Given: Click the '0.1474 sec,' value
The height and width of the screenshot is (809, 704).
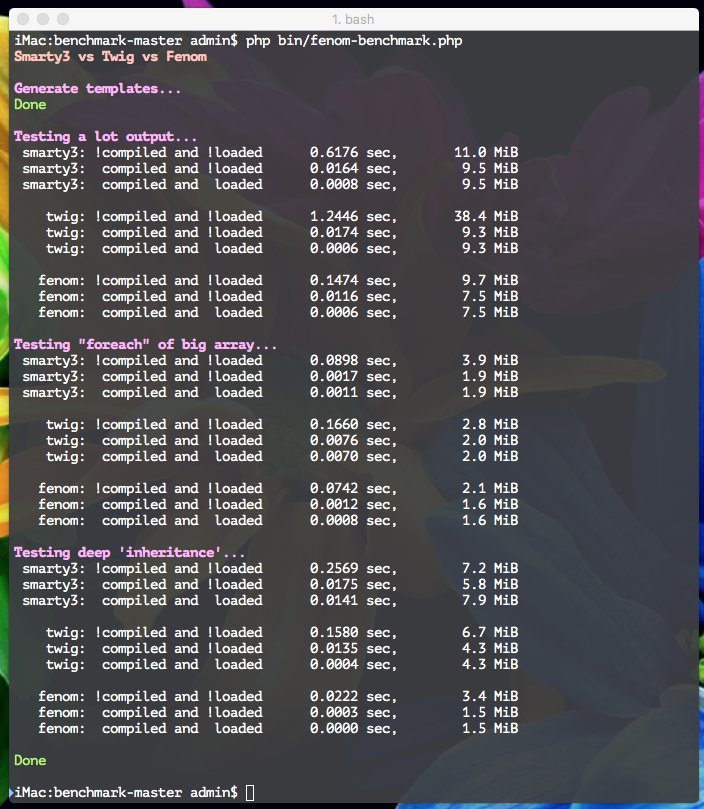Looking at the screenshot, I should pos(353,281).
